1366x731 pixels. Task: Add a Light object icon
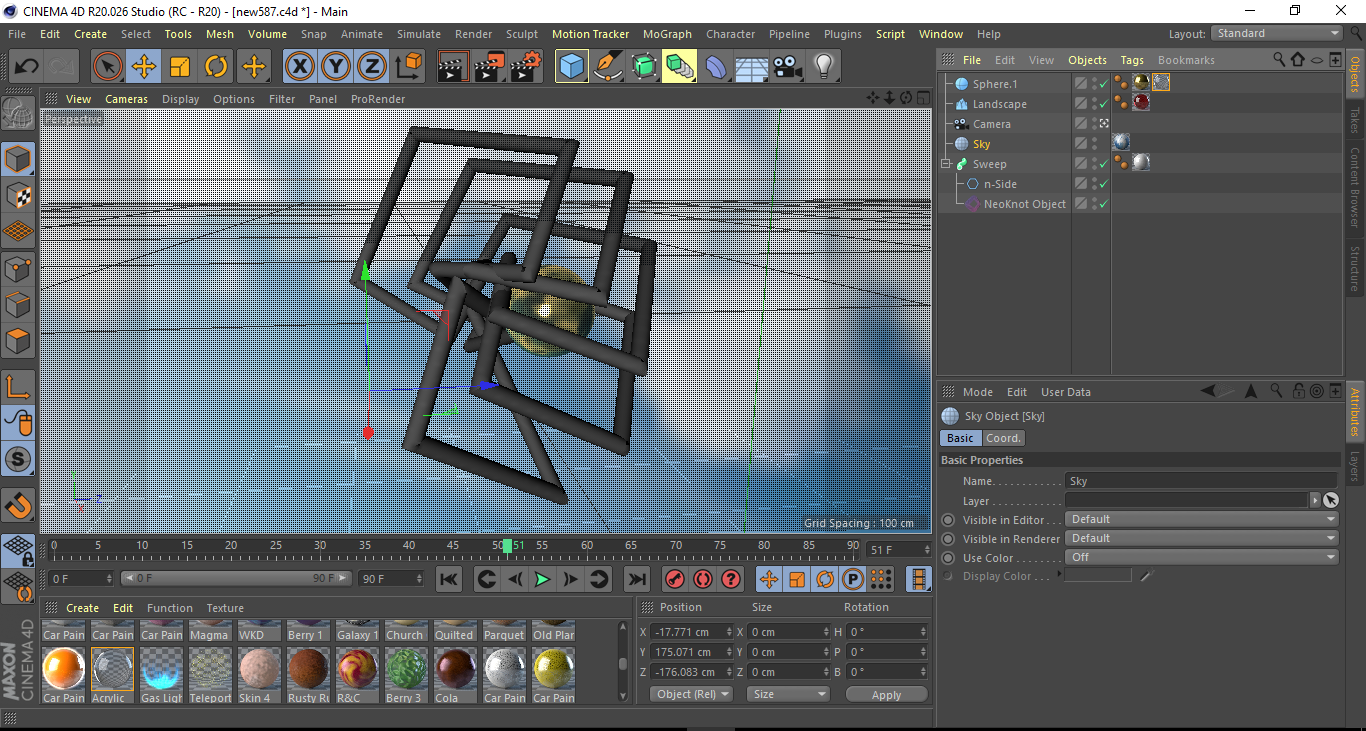pos(823,67)
